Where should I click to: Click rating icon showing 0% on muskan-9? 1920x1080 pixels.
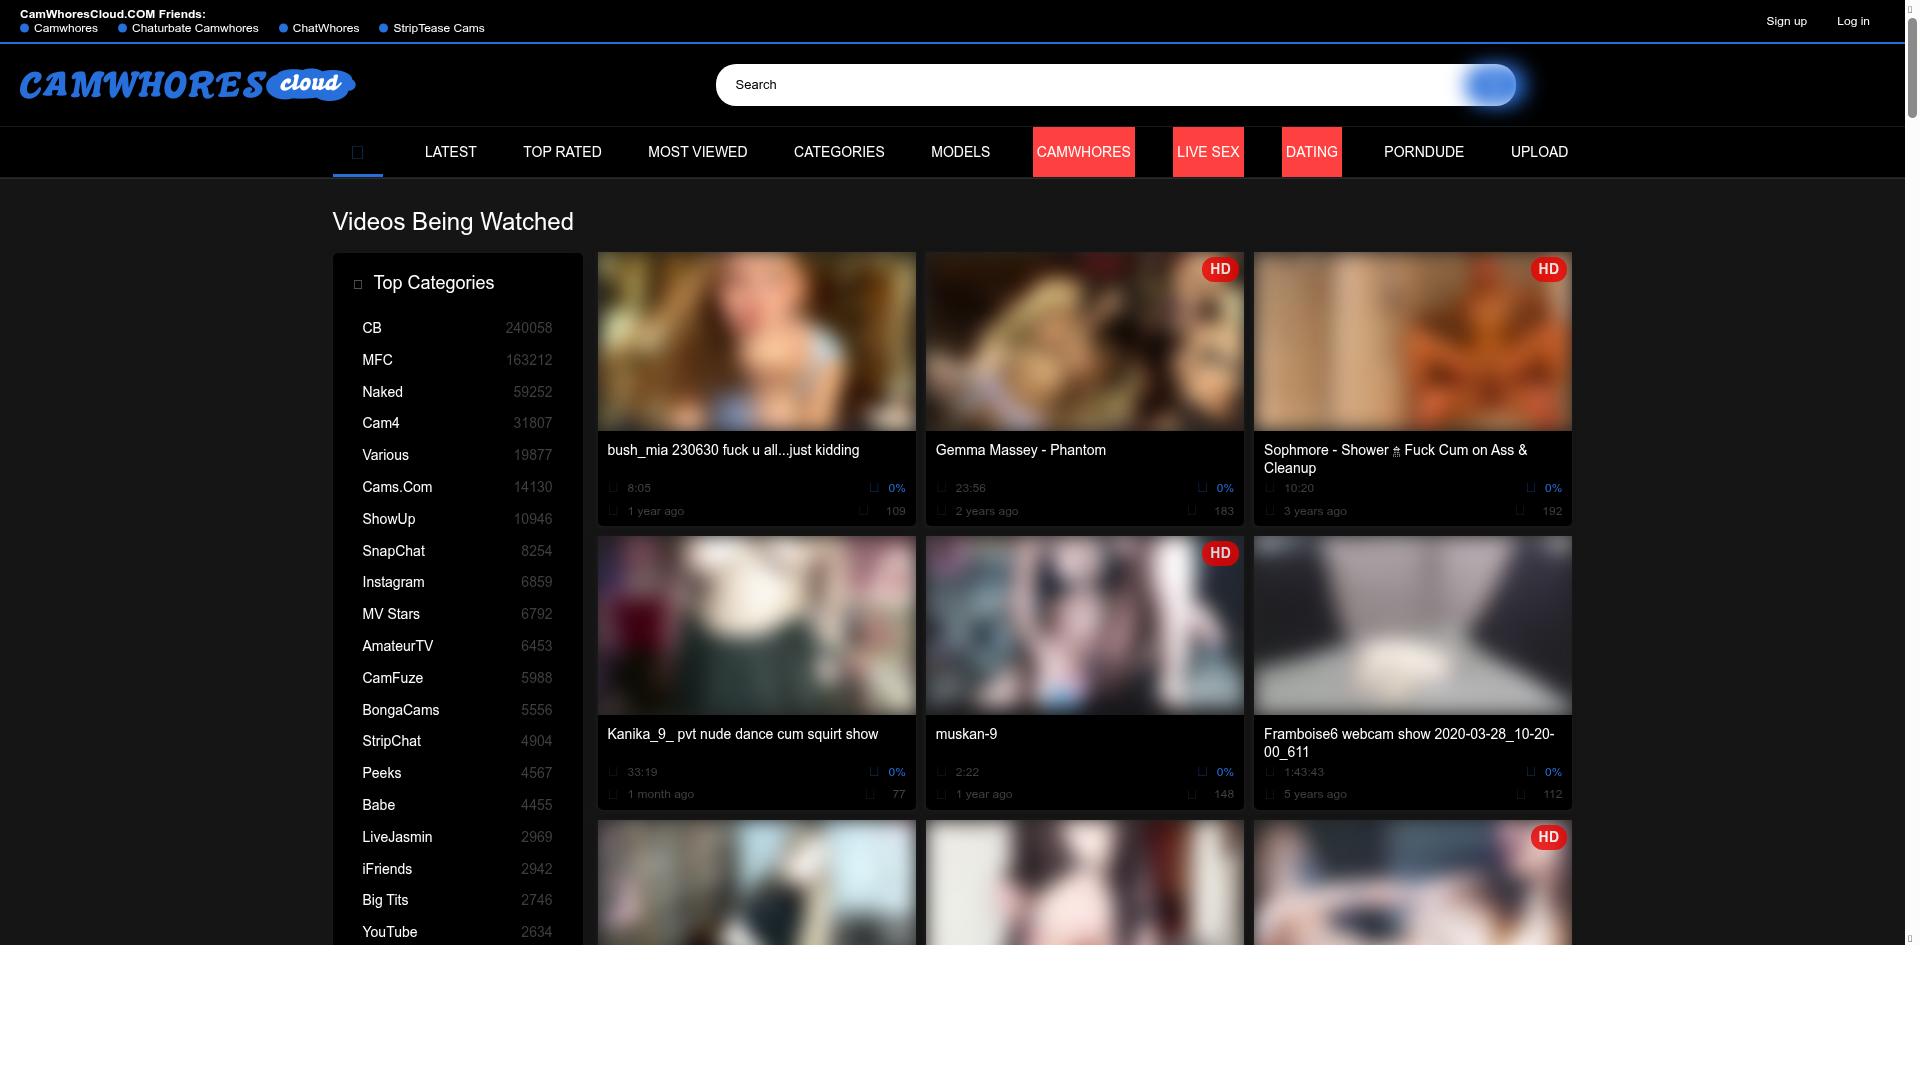pyautogui.click(x=1202, y=772)
